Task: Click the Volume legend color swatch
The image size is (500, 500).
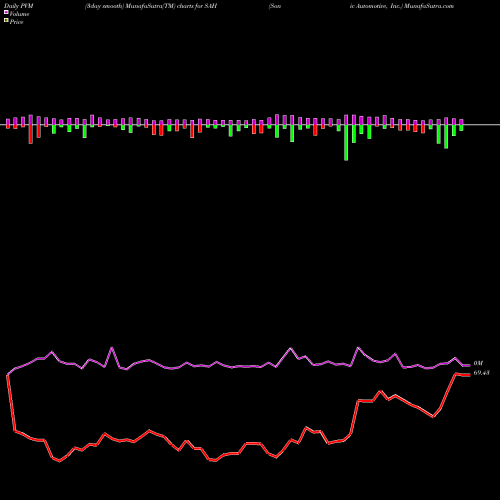Action: [x=6, y=12]
